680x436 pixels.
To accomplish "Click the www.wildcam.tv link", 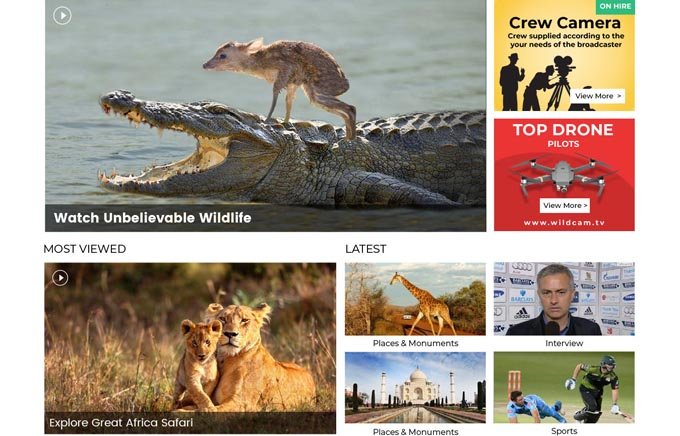I will tap(564, 223).
